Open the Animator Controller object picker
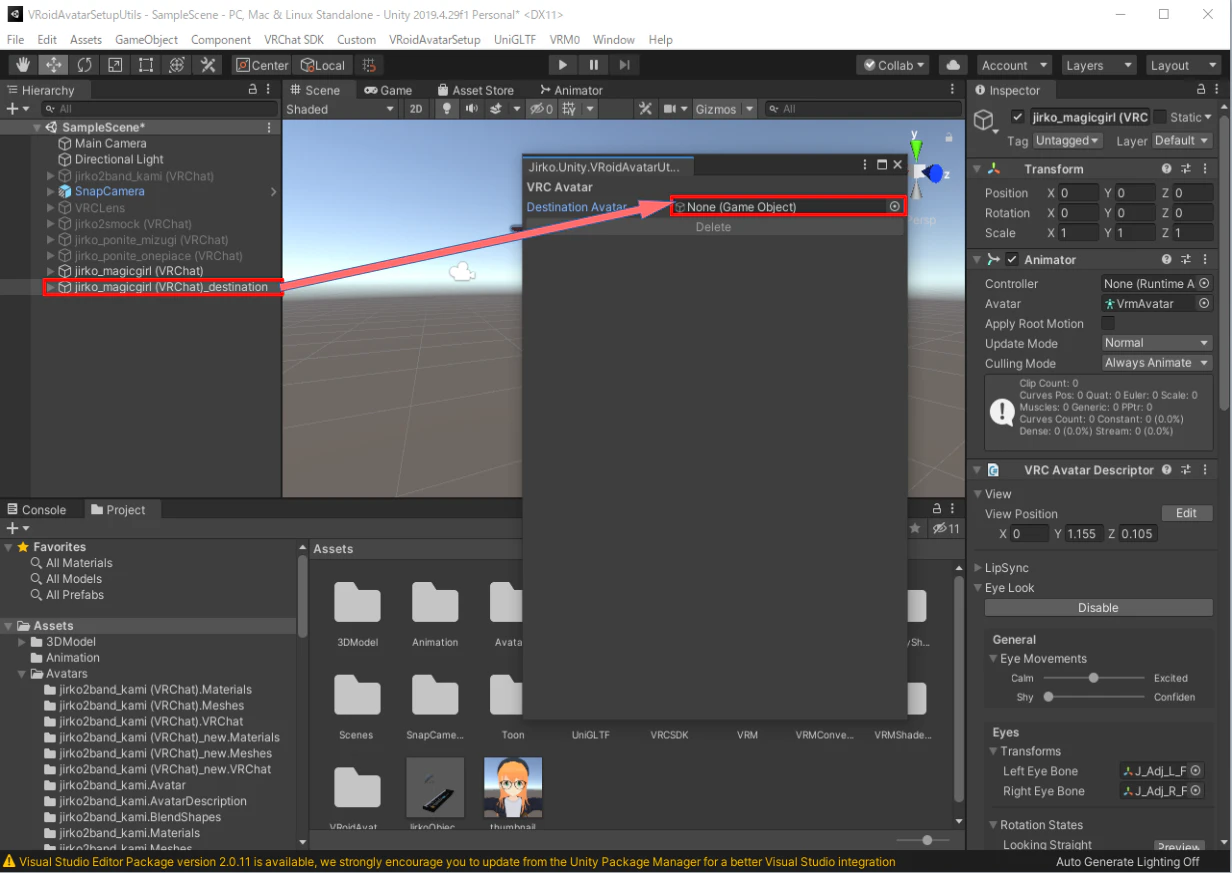1232x873 pixels. tap(1204, 284)
